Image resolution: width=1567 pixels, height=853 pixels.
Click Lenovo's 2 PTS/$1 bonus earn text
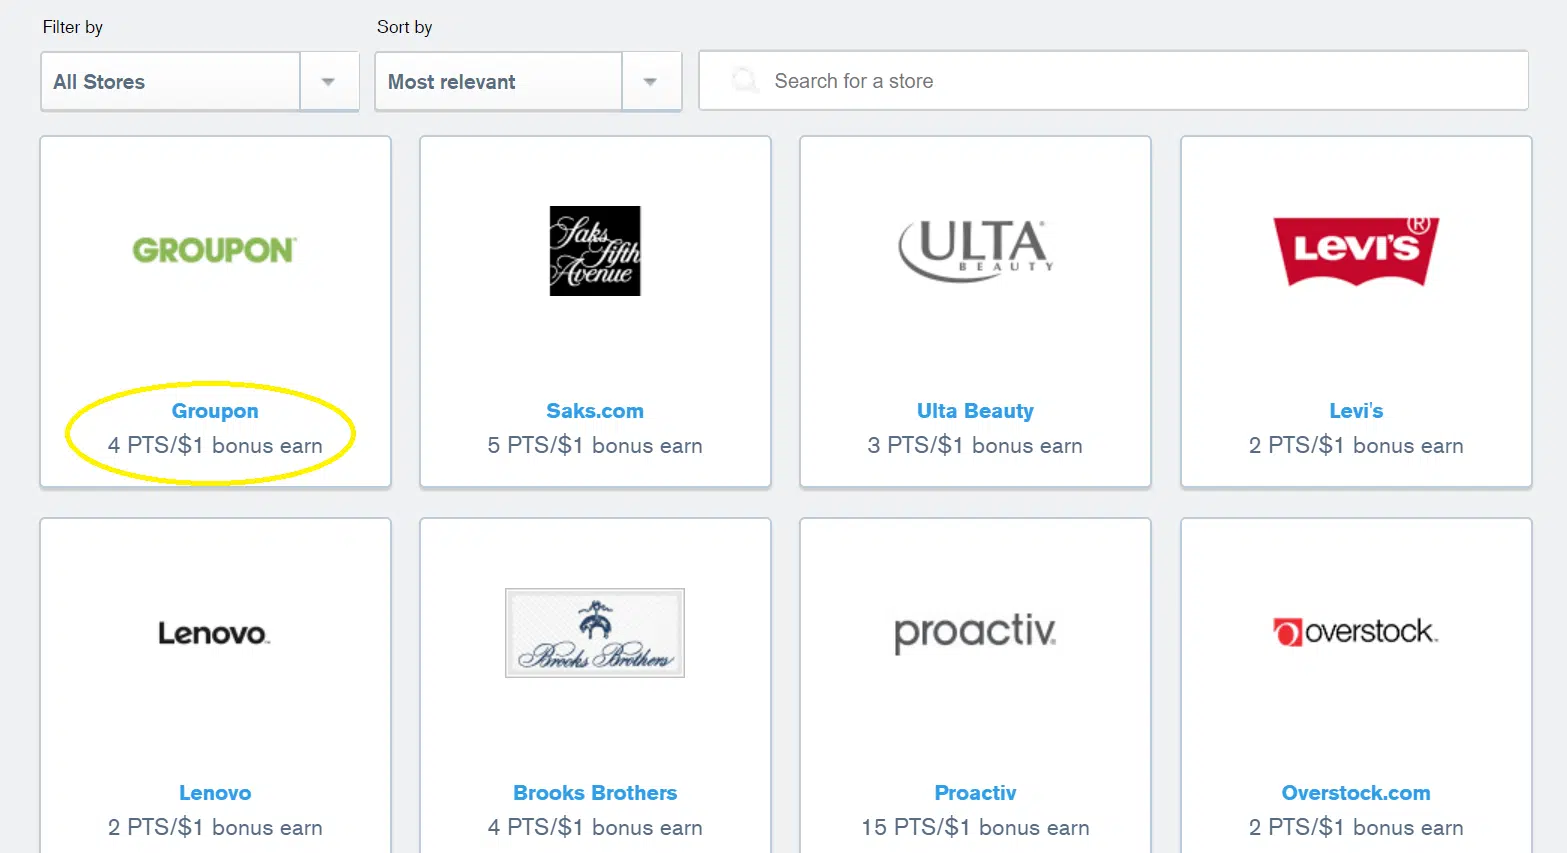pos(215,828)
